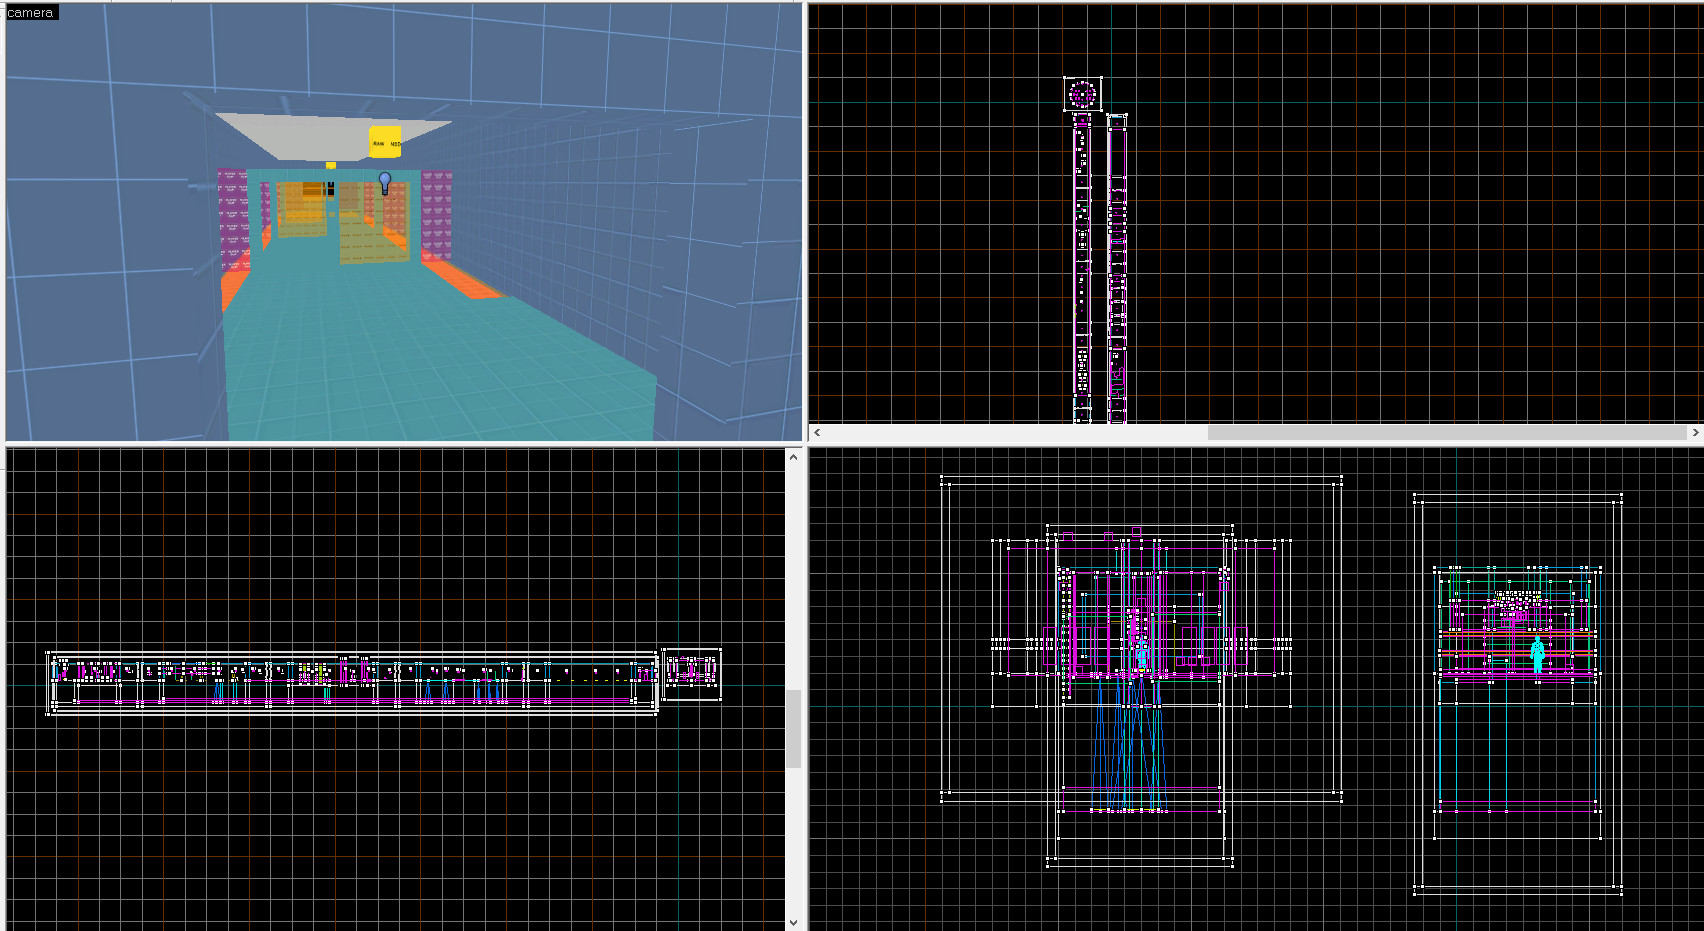Click the cyan player silhouette in right-side front view
1704x931 pixels.
click(1537, 655)
